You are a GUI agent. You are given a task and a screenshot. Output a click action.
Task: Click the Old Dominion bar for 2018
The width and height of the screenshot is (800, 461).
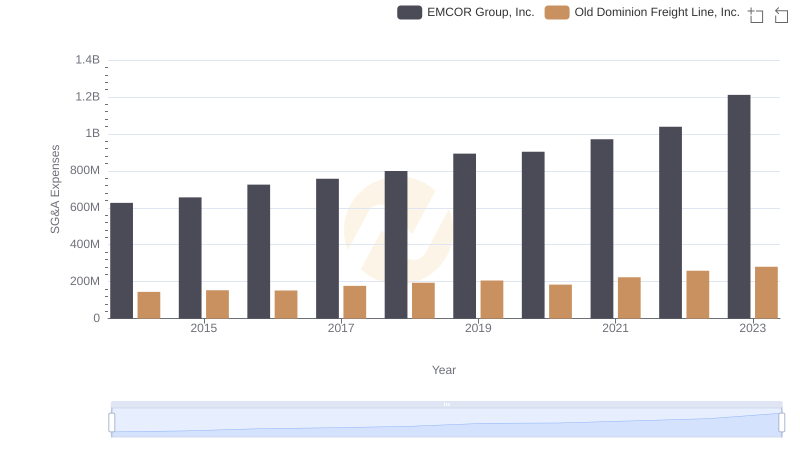(x=423, y=300)
